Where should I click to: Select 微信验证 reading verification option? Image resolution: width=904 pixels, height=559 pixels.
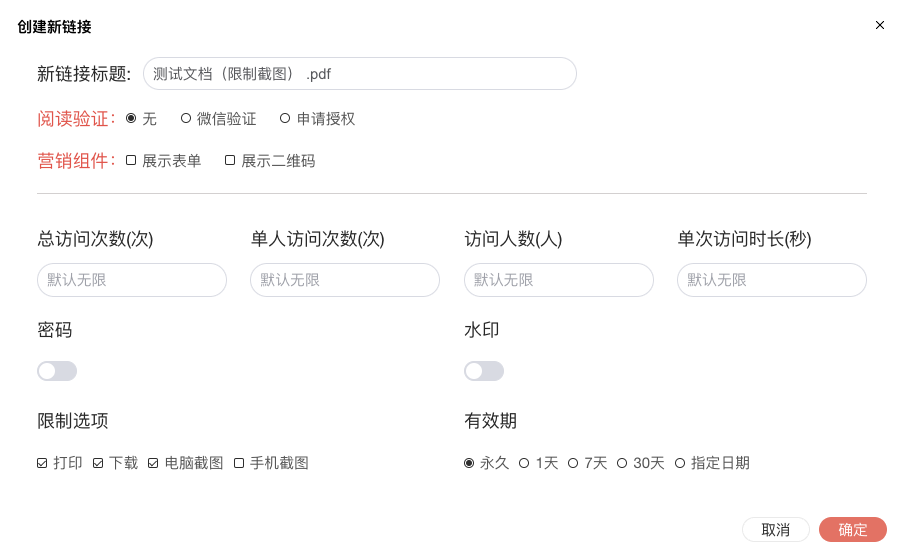click(186, 119)
